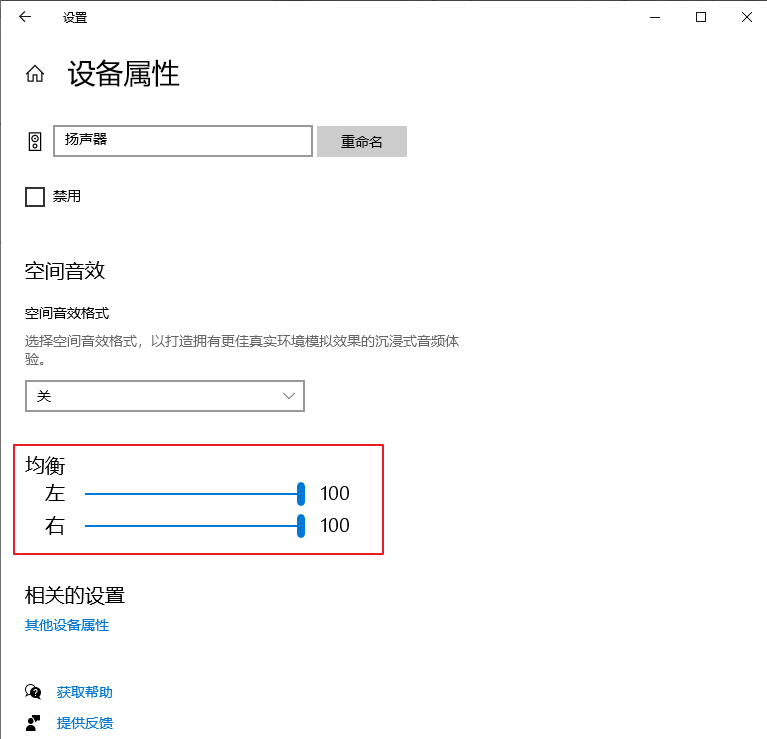Open the 空间音效格式 dropdown showing 关
The image size is (767, 739).
point(164,396)
